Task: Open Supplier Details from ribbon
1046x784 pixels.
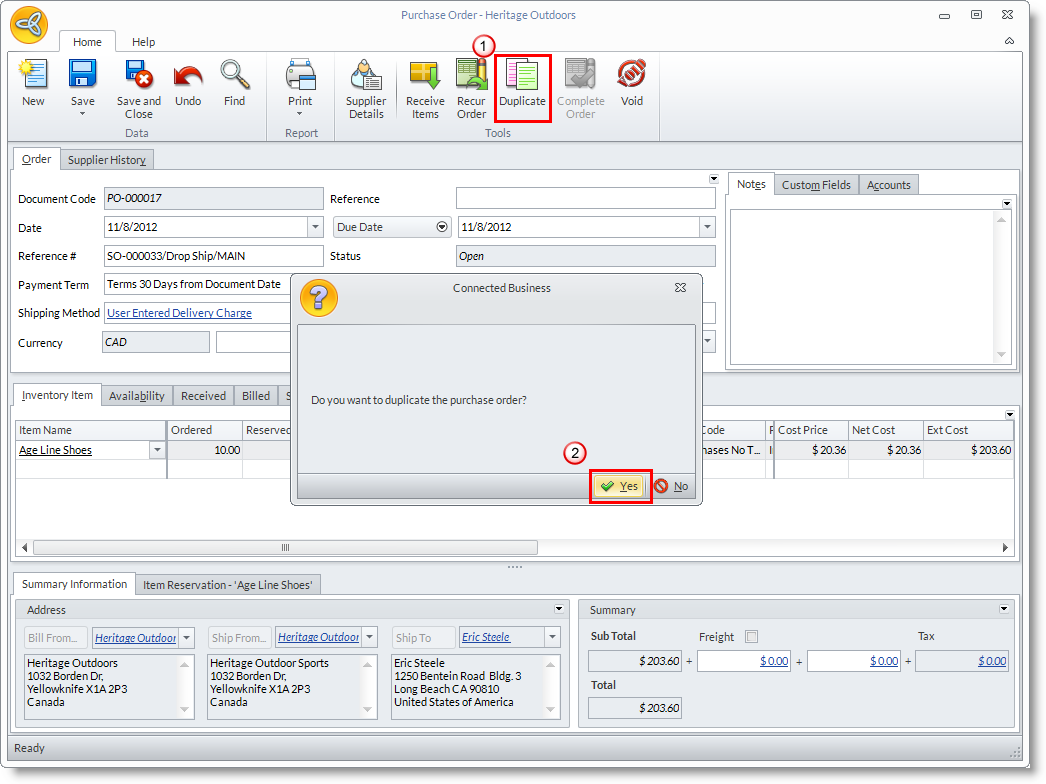Action: 366,88
